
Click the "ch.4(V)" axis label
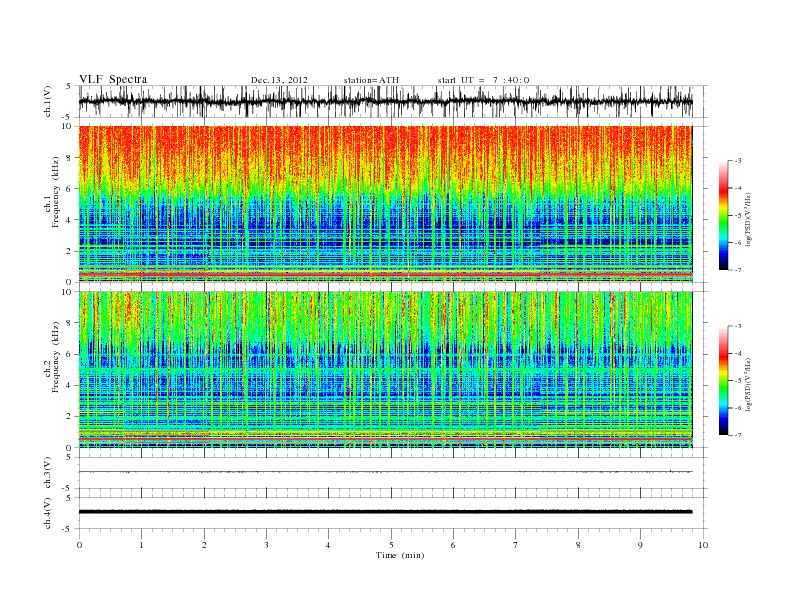47,513
